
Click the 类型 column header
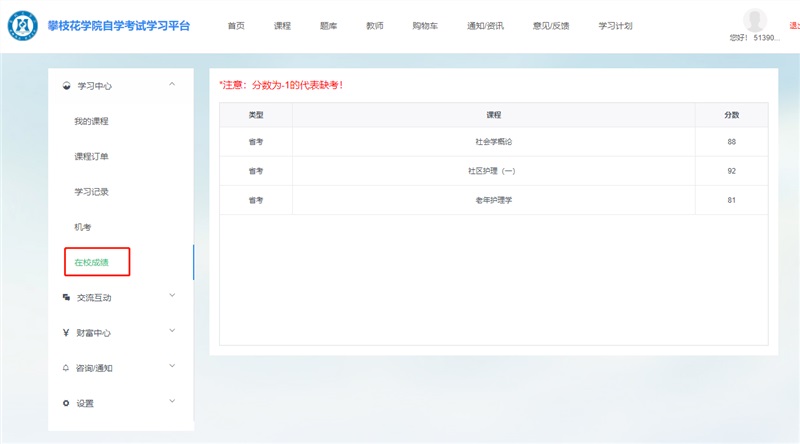(256, 115)
